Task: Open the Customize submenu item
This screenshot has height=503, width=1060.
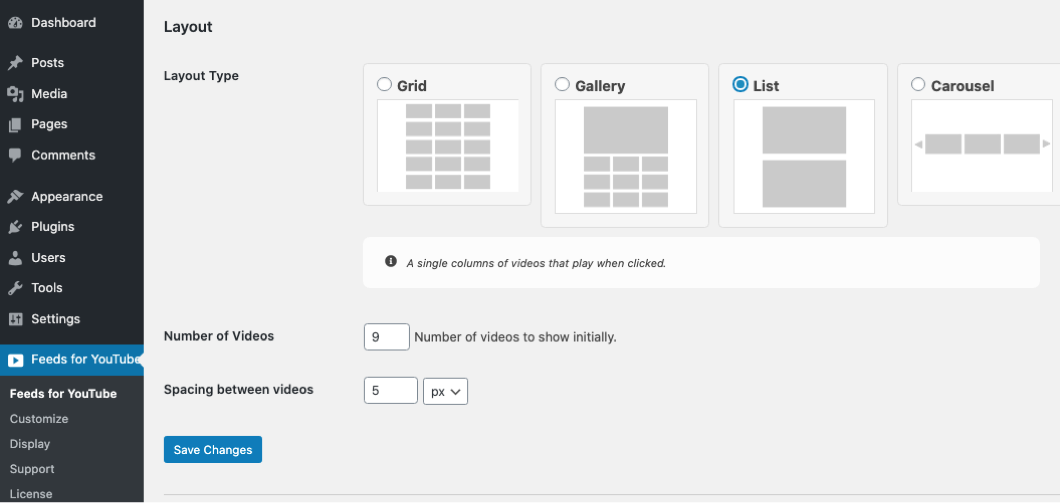Action: [x=39, y=419]
